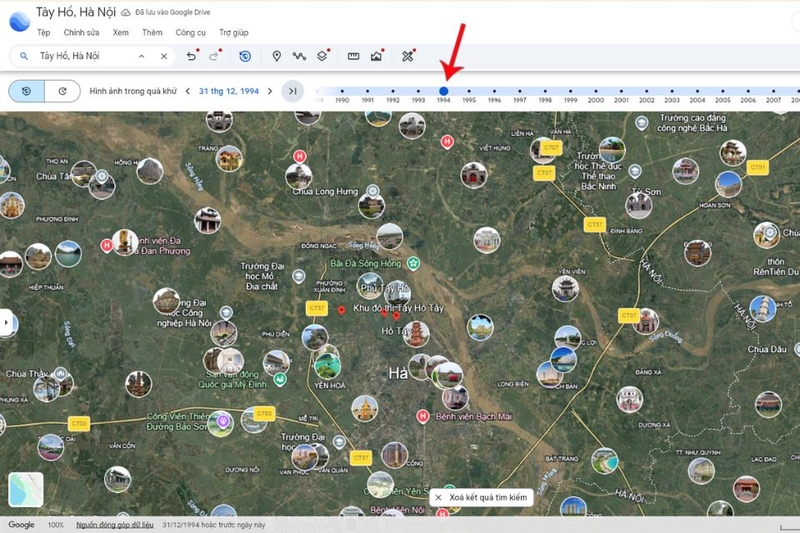The image size is (800, 533).
Task: Clear the Tây Hồ, Hà Nội search field
Action: (x=164, y=56)
